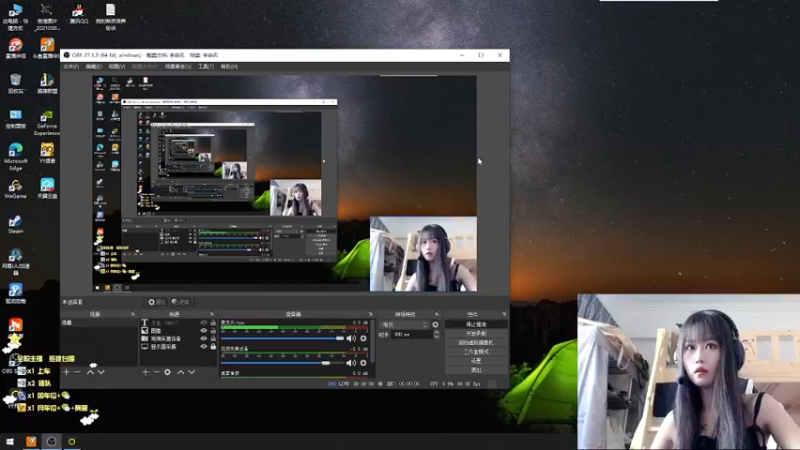Image resolution: width=800 pixels, height=450 pixels.
Task: Open the 帮助(H) menu in OBS
Action: (229, 67)
